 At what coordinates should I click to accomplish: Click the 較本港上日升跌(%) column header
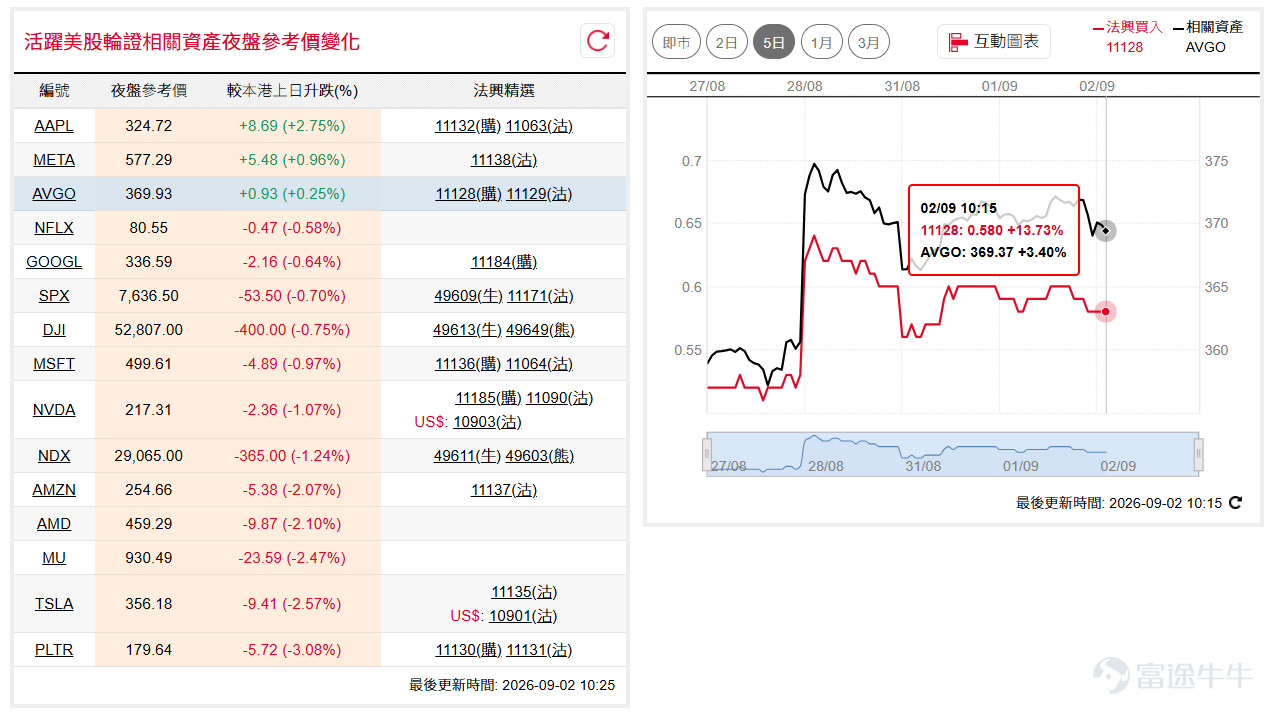(292, 91)
